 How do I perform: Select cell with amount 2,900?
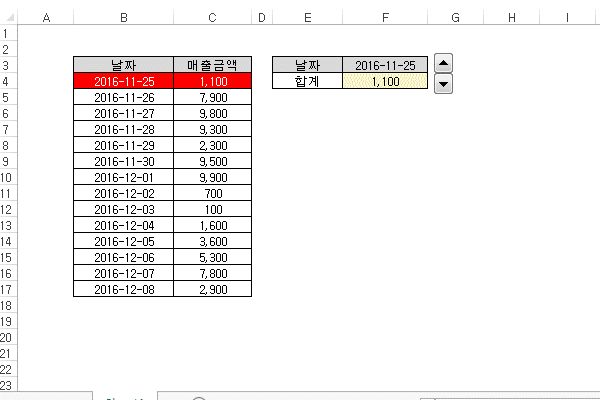tap(212, 289)
